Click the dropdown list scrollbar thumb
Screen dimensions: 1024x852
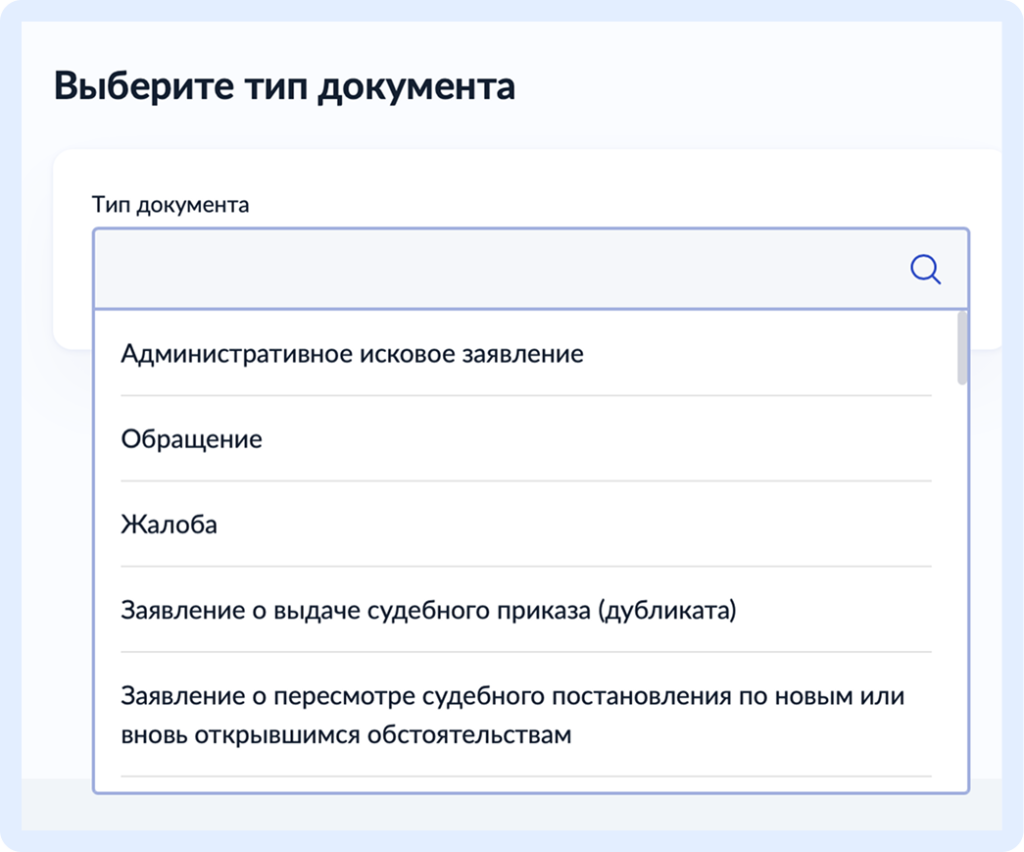pyautogui.click(x=962, y=348)
